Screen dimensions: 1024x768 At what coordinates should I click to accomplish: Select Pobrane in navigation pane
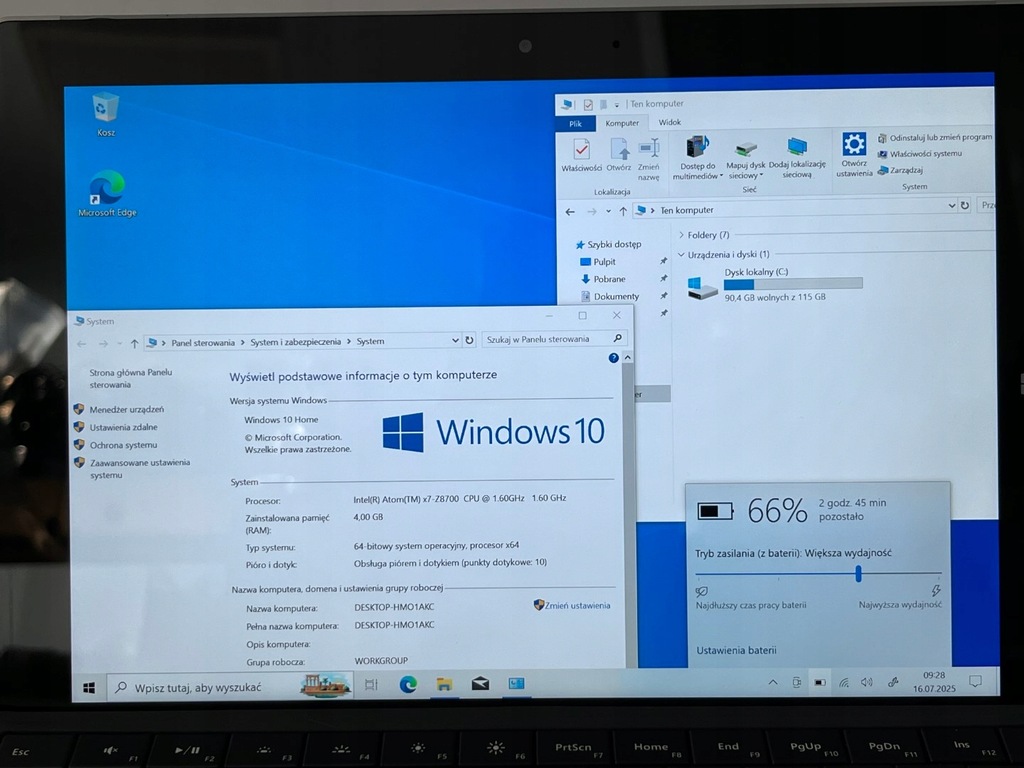[603, 279]
